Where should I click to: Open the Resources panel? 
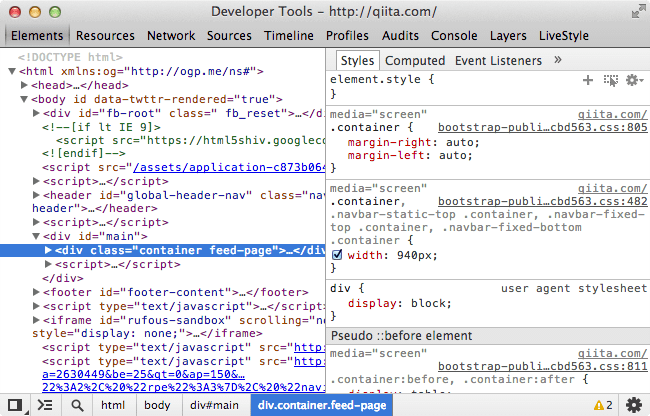click(105, 36)
